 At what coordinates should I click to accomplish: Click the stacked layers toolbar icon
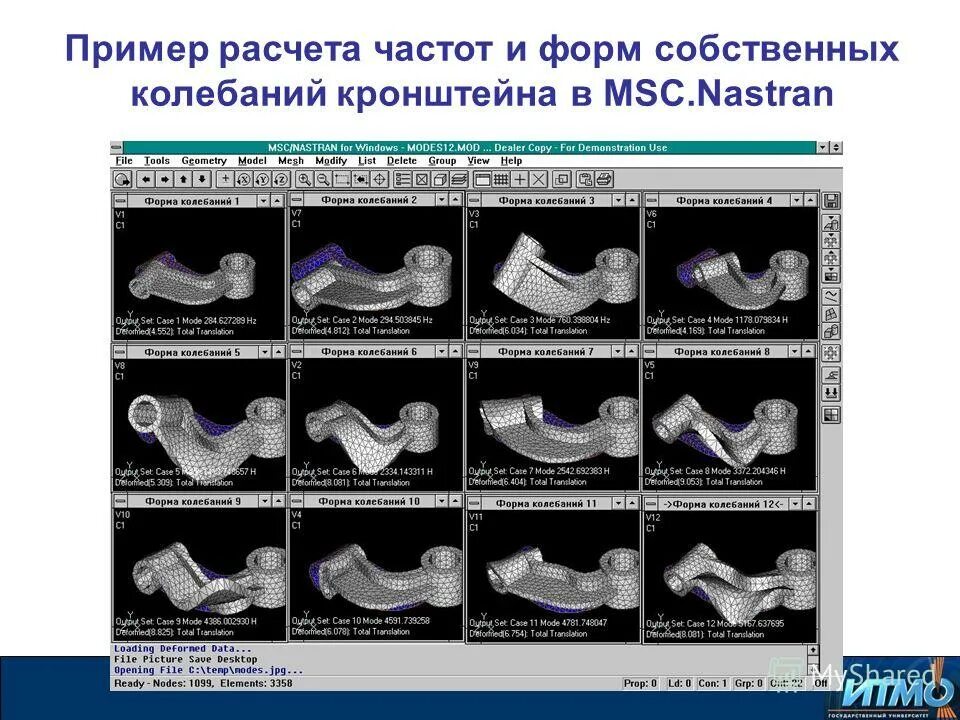459,179
